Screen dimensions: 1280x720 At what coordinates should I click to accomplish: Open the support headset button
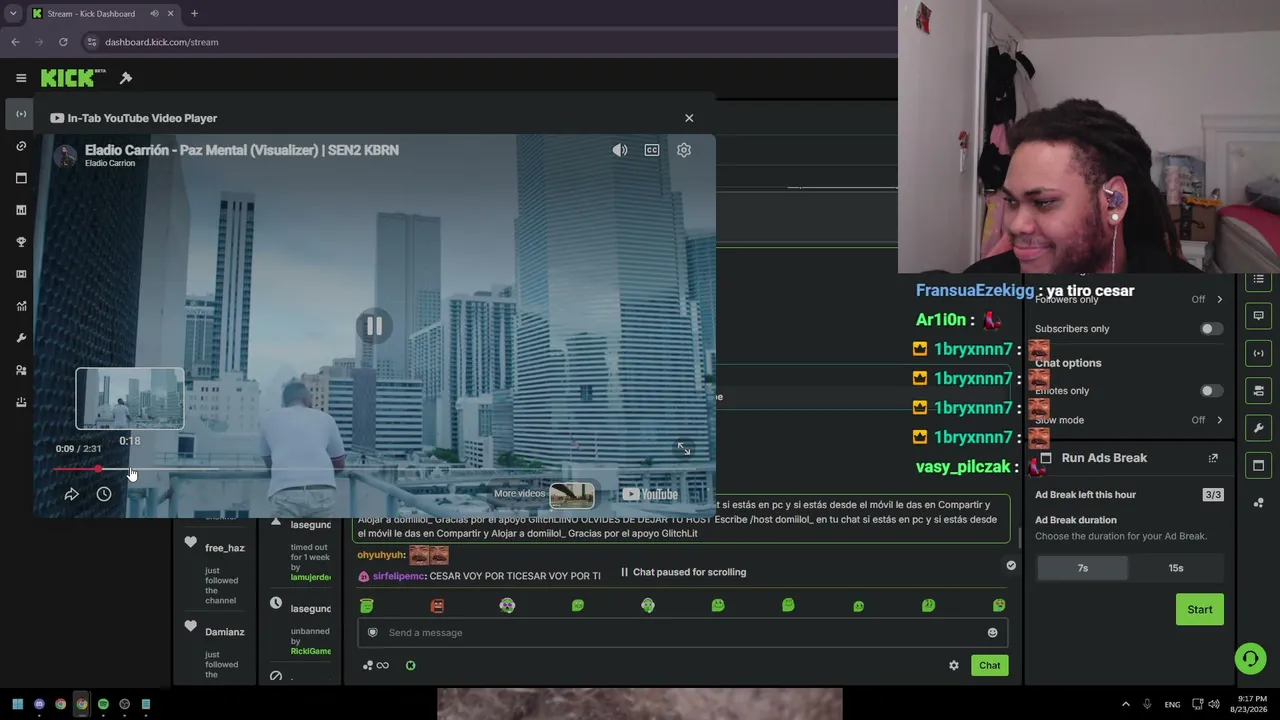1250,658
